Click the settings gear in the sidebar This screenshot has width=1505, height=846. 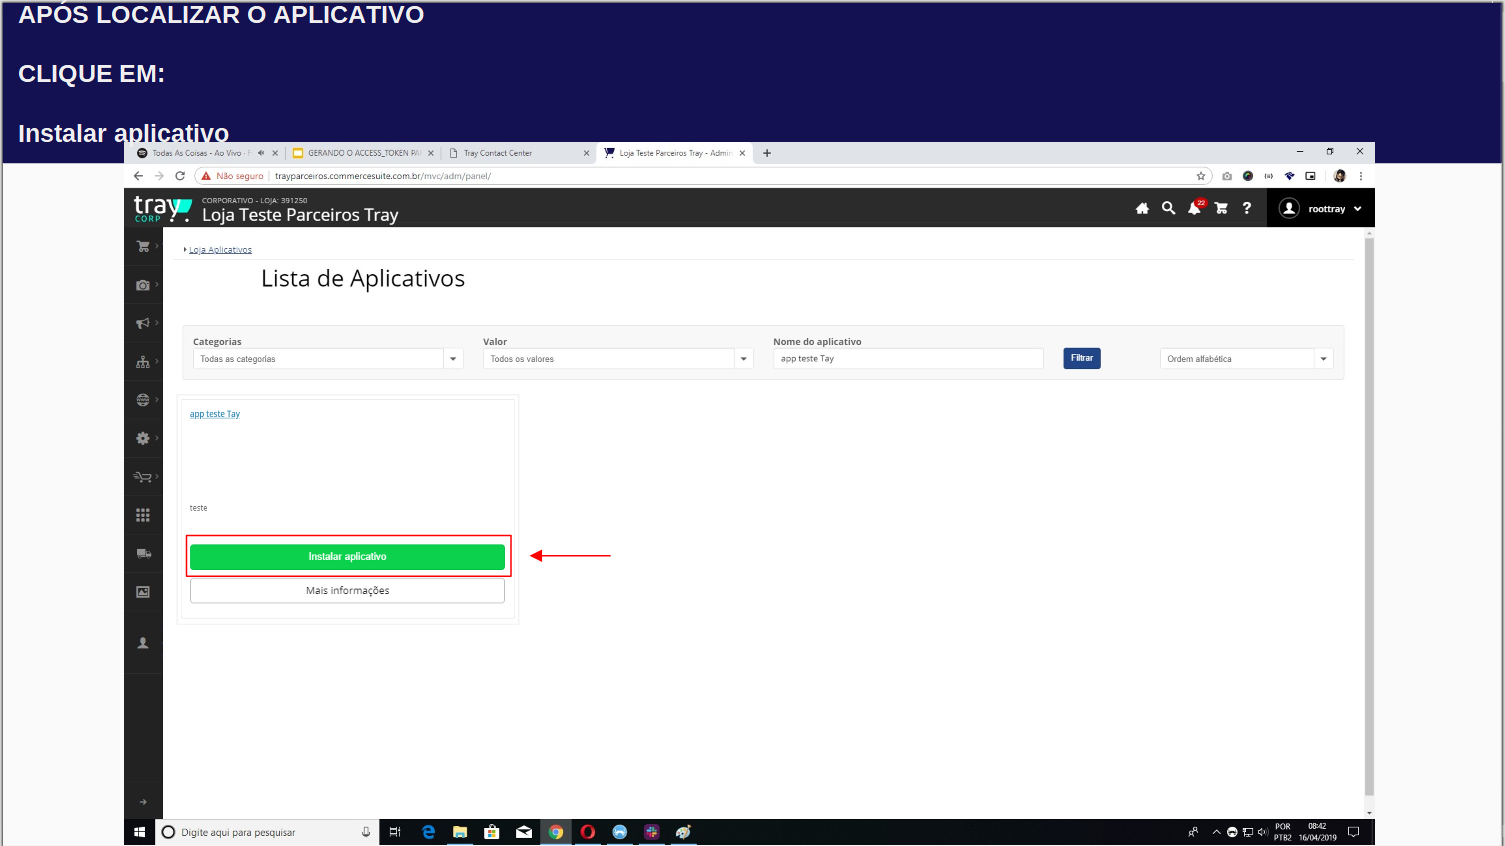143,438
